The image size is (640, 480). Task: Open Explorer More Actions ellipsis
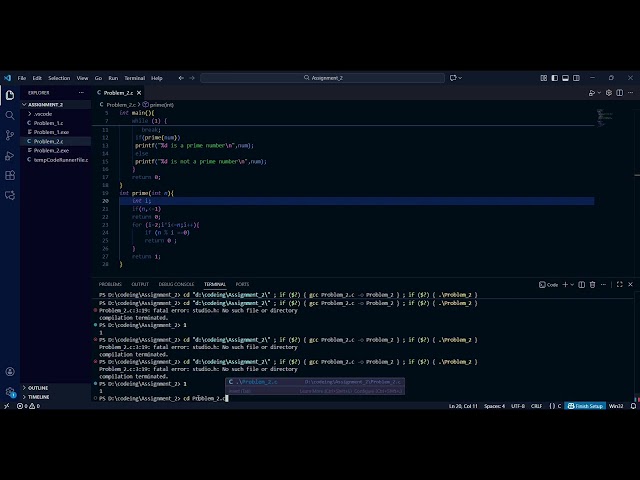pyautogui.click(x=81, y=93)
